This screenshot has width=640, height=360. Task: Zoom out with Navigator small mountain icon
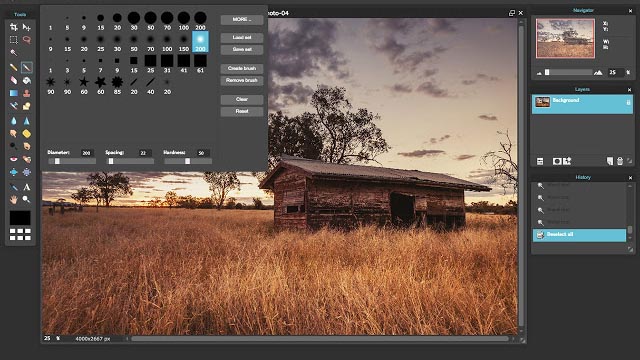coord(539,73)
